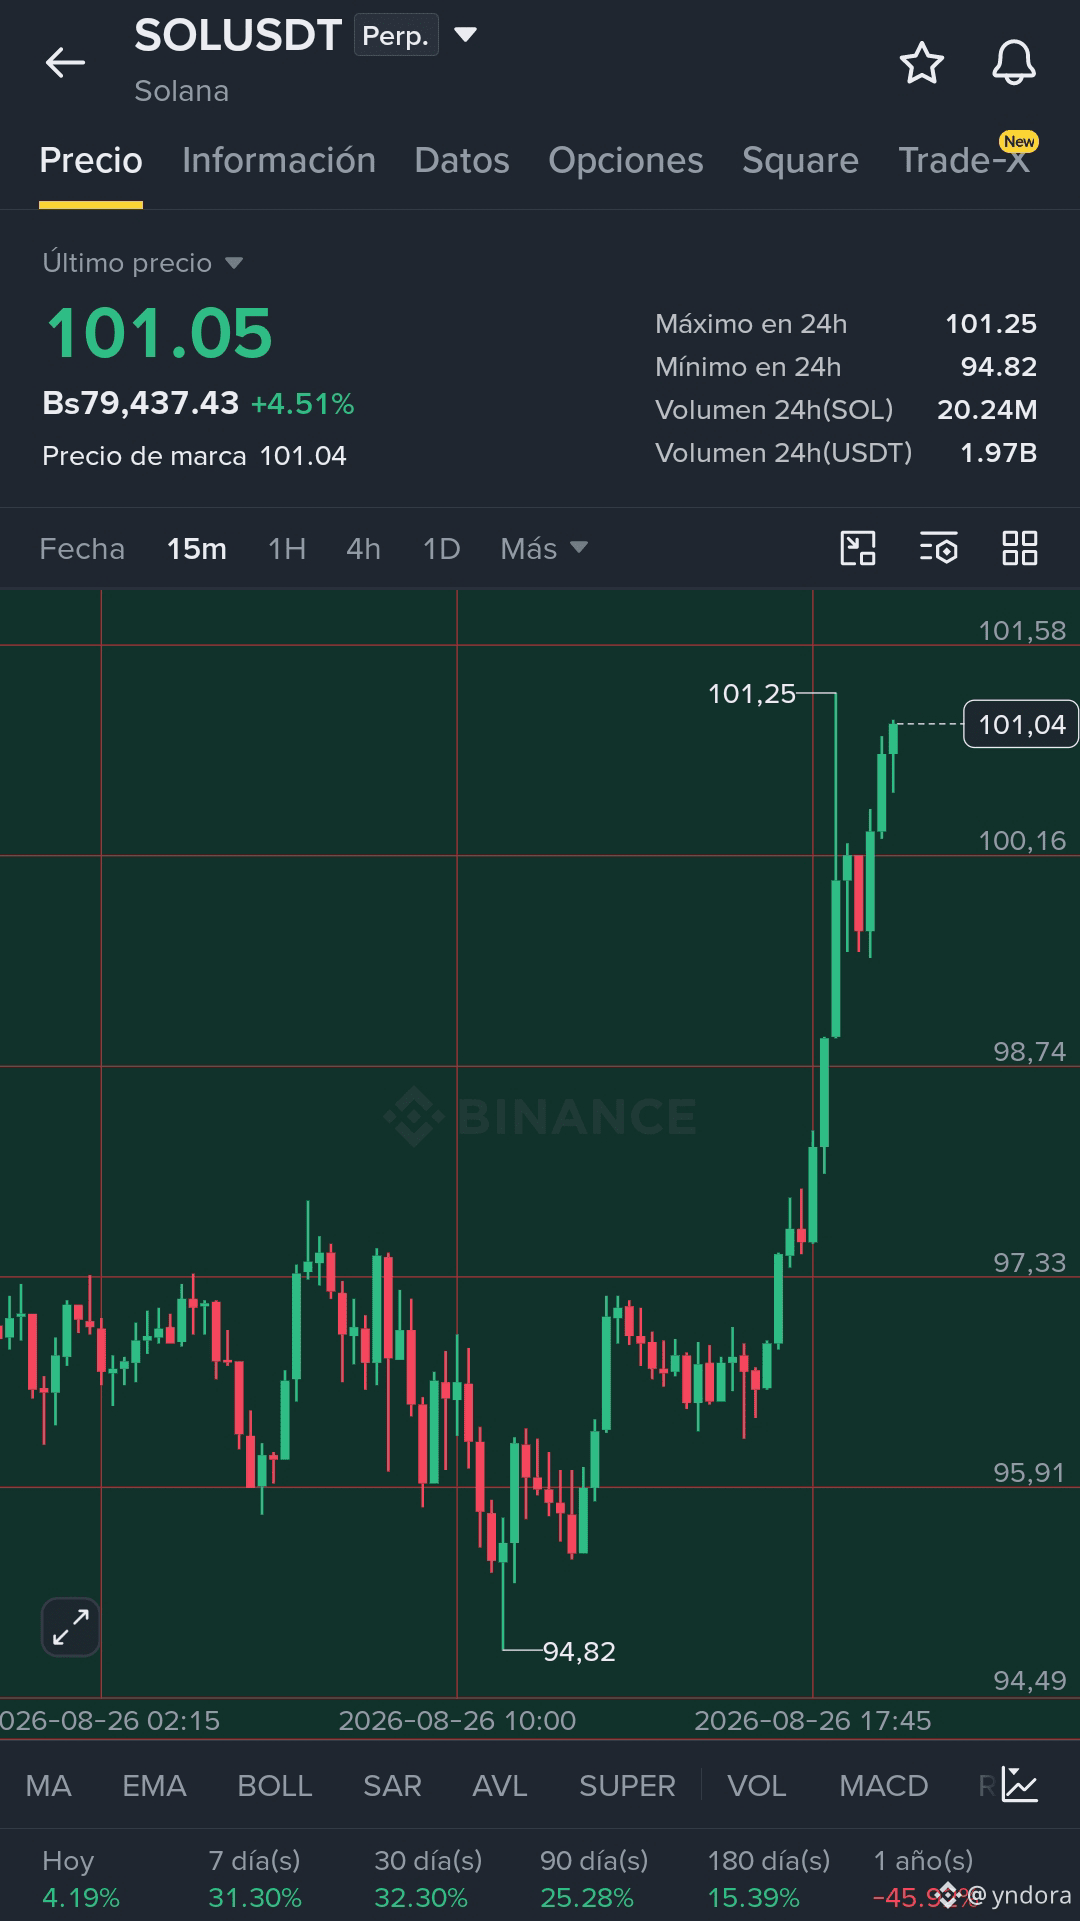Expand the Más timeframe dropdown

pos(544,548)
